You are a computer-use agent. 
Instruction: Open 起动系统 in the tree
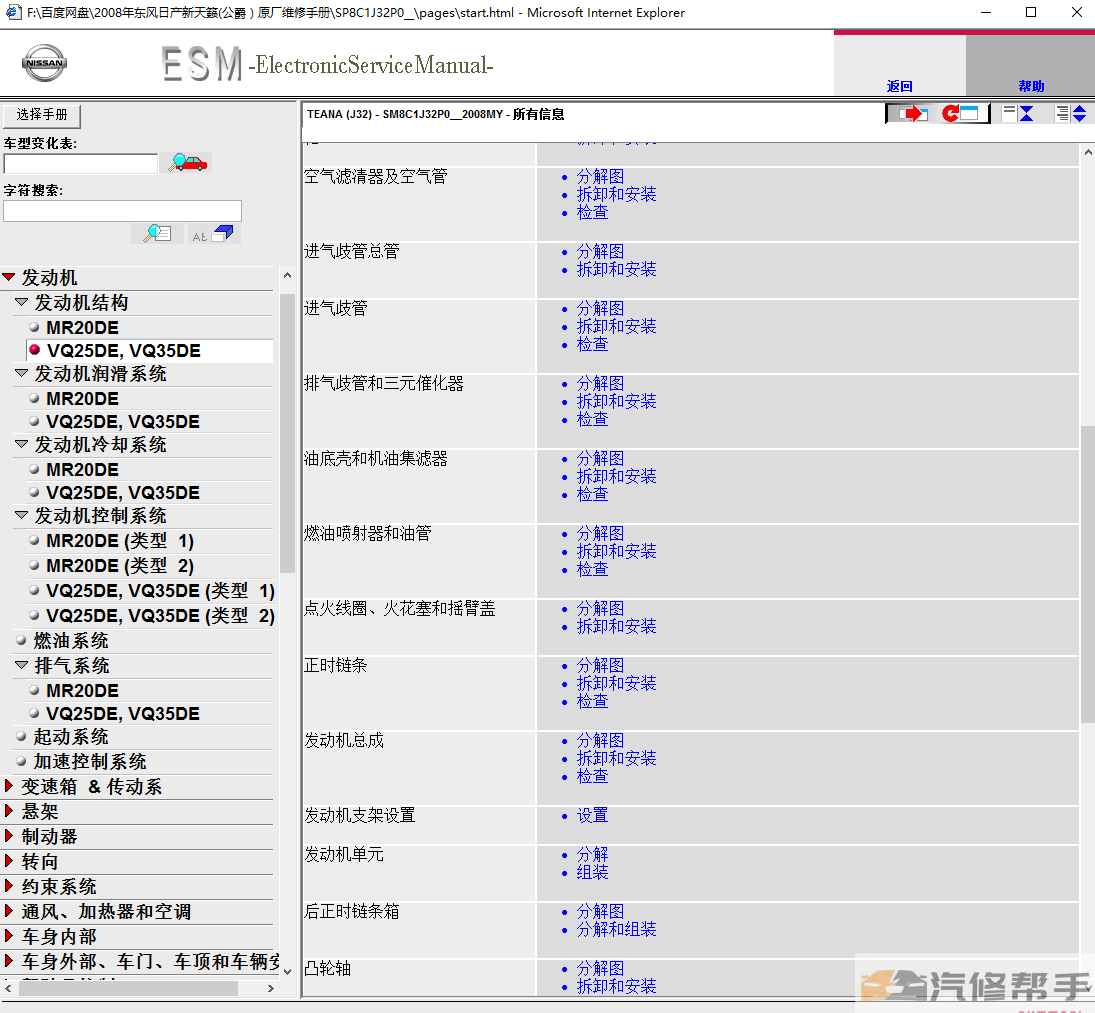pos(71,737)
